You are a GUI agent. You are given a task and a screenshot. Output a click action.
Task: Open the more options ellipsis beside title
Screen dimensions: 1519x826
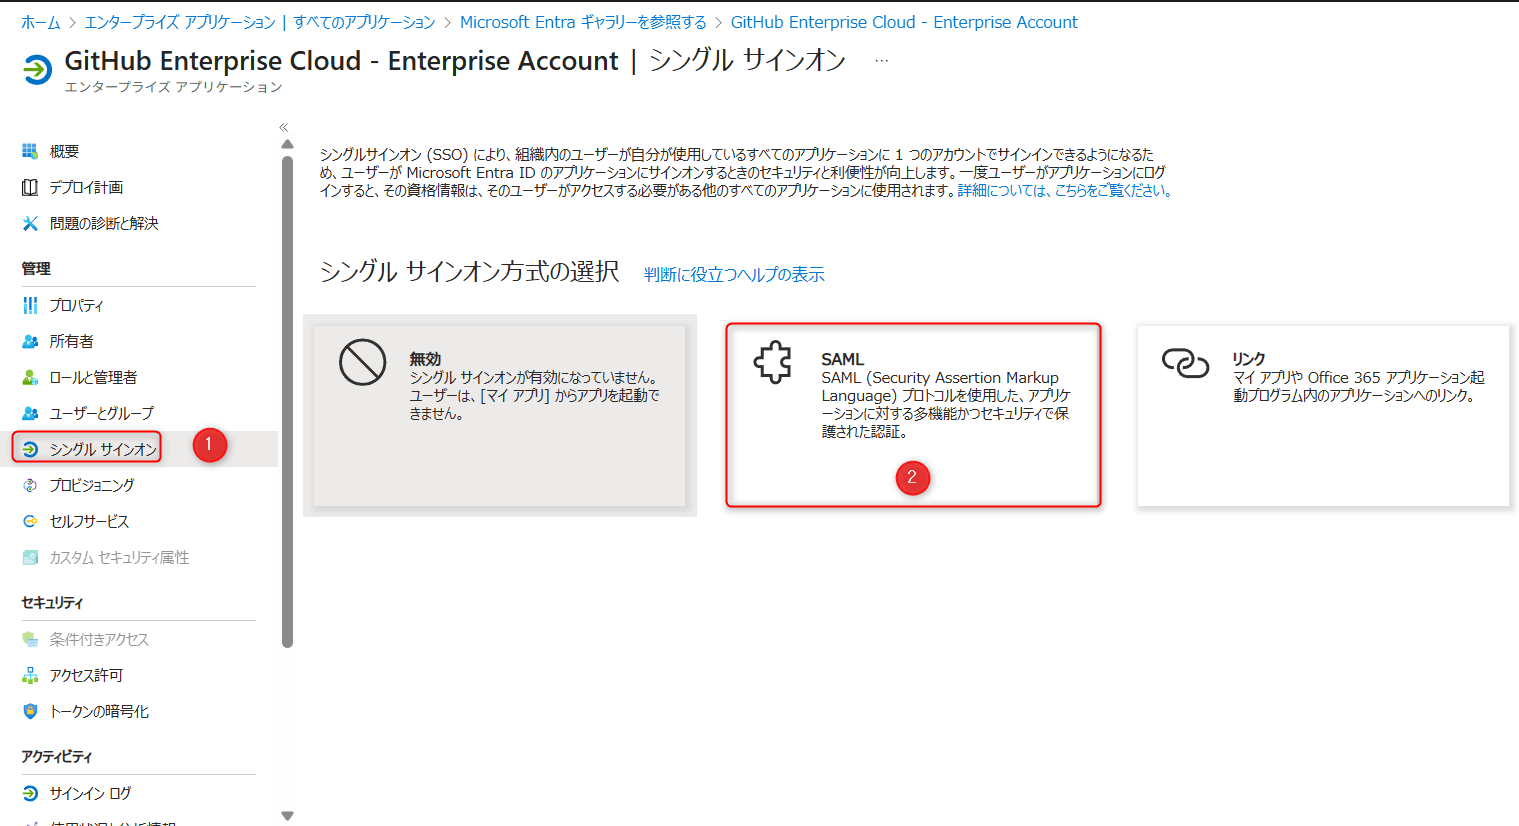[881, 61]
